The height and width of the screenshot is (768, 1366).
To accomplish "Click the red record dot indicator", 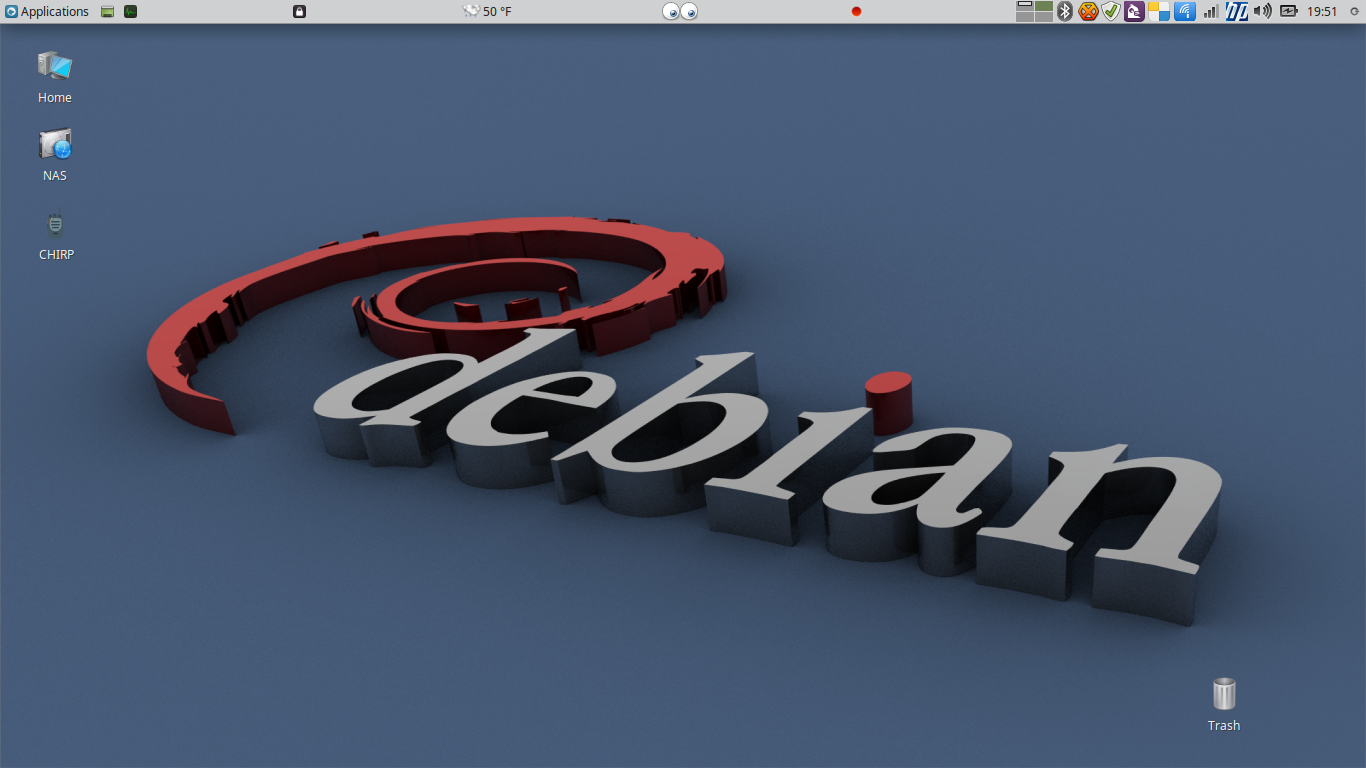I will (x=856, y=12).
